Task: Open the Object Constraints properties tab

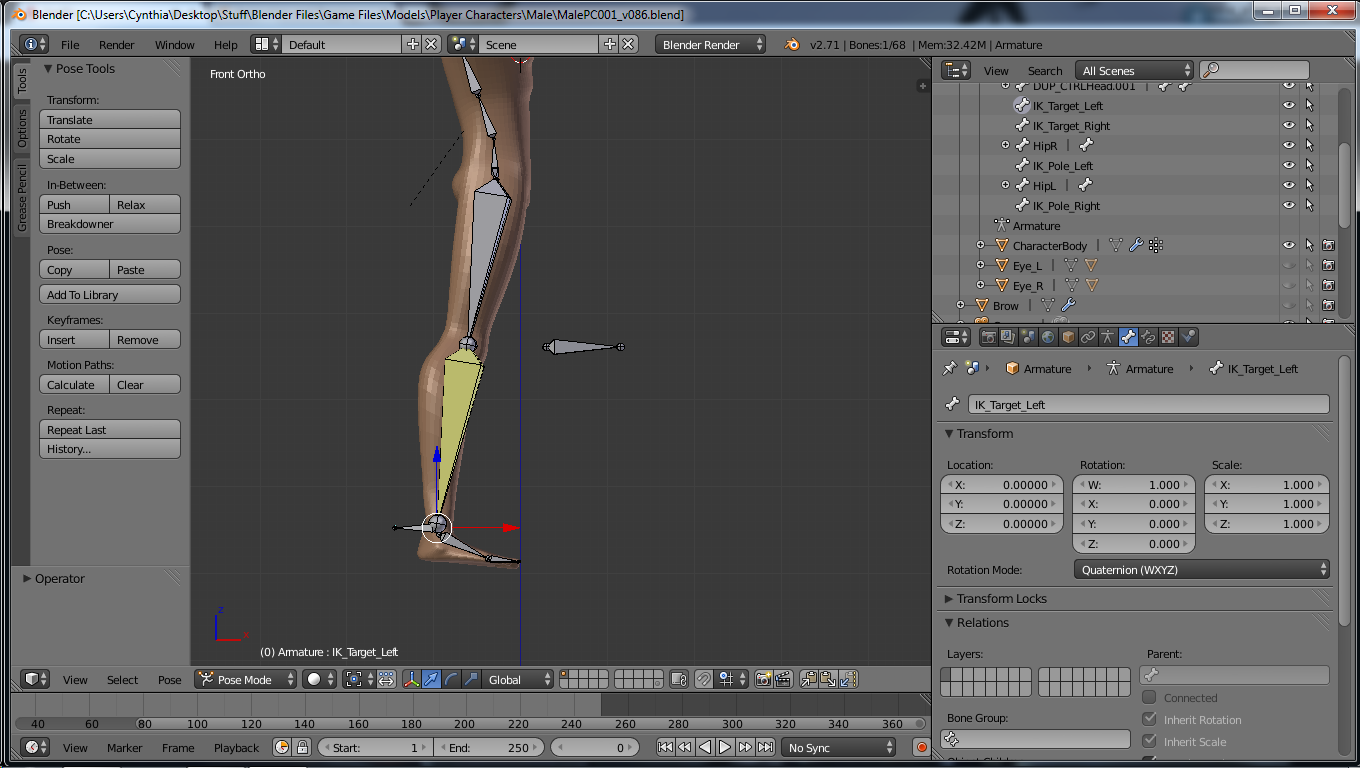Action: pyautogui.click(x=1088, y=337)
